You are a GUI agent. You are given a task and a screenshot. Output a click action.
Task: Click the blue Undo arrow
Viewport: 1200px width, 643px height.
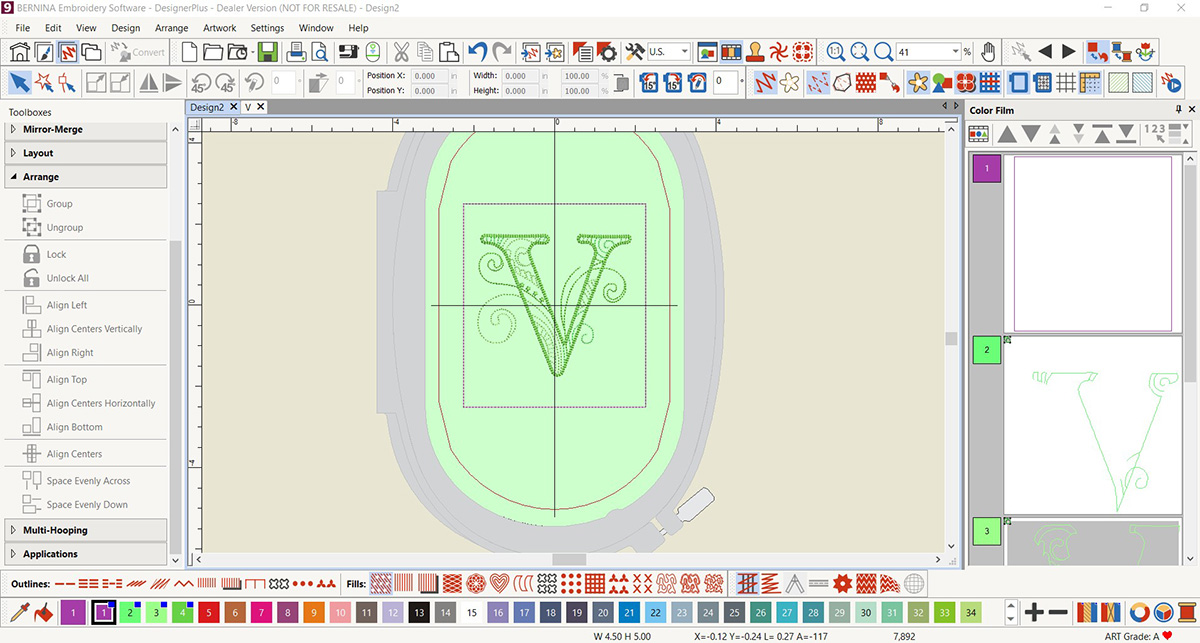click(477, 51)
